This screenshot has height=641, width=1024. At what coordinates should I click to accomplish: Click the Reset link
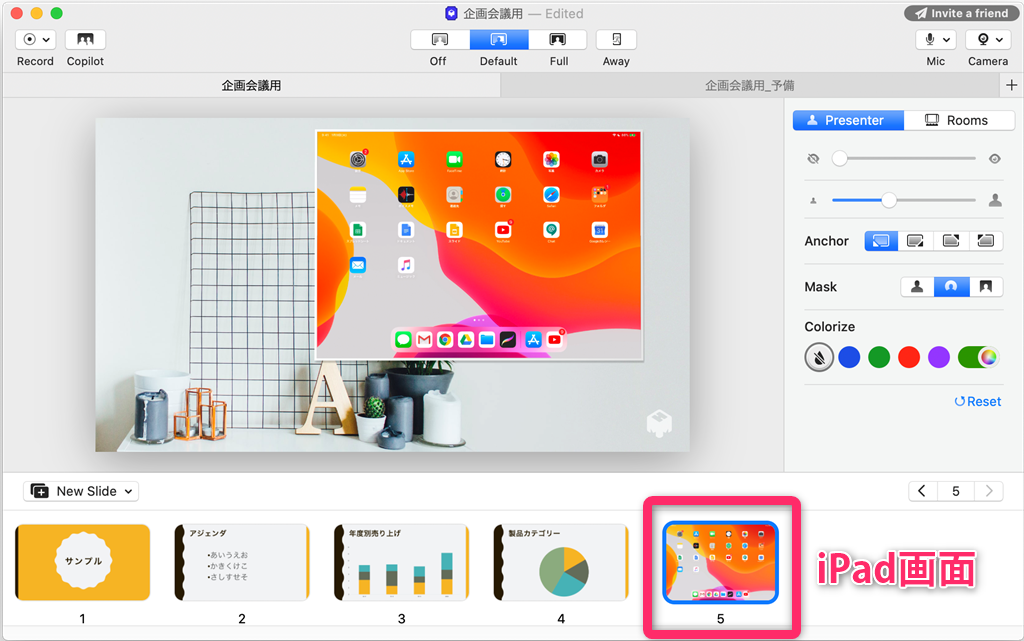click(x=978, y=401)
